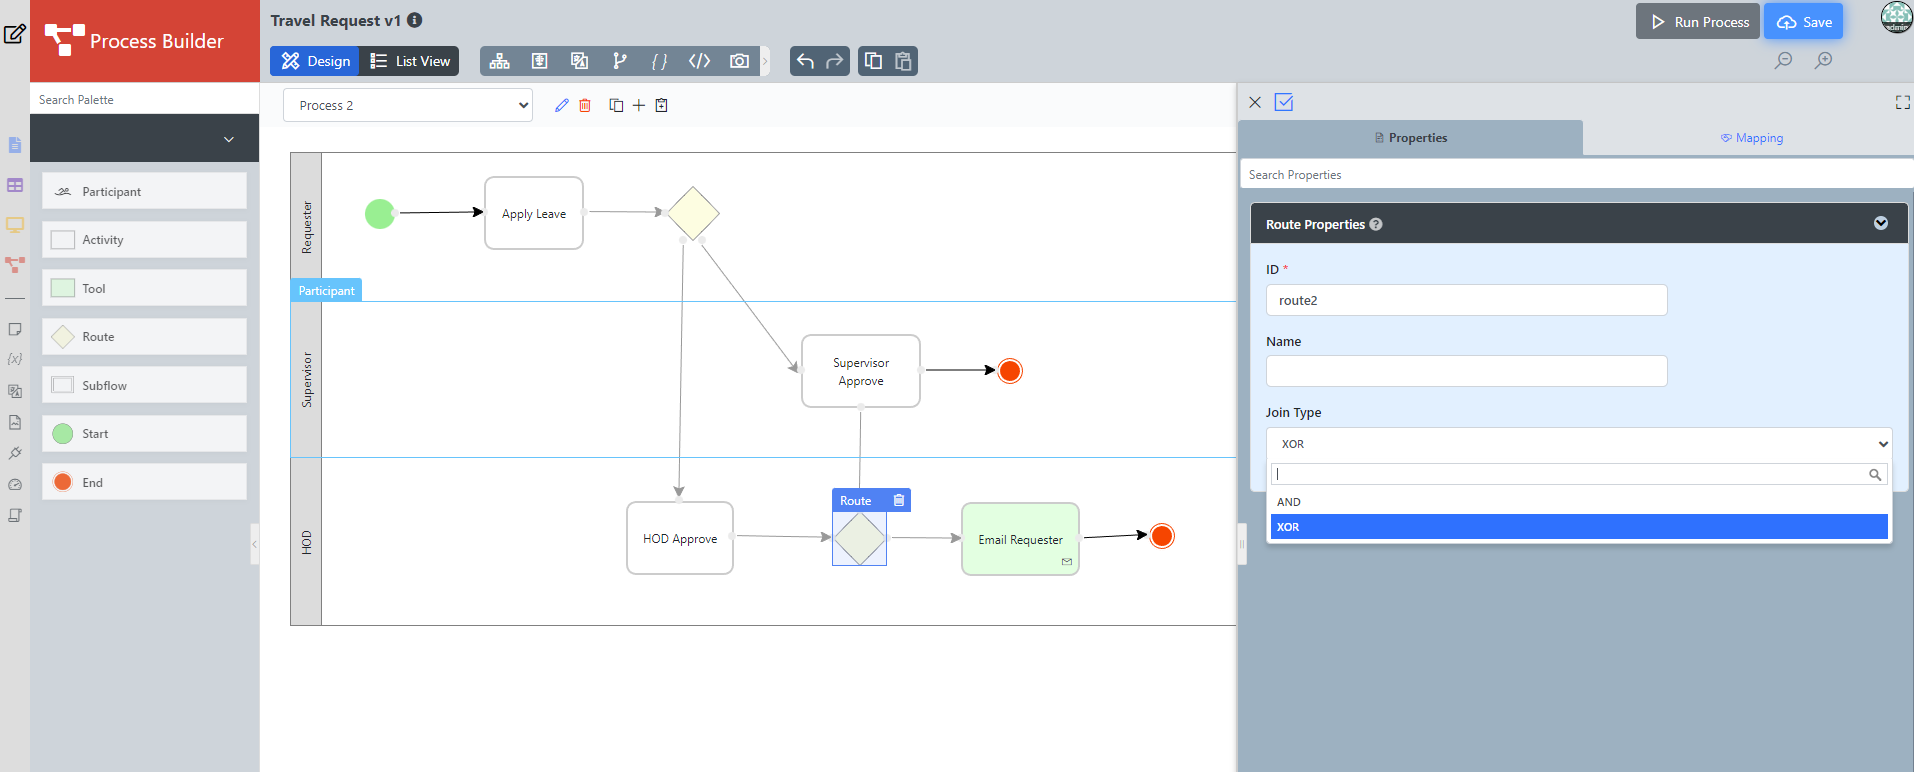
Task: Click the blue pencil edit process icon
Action: coord(561,105)
